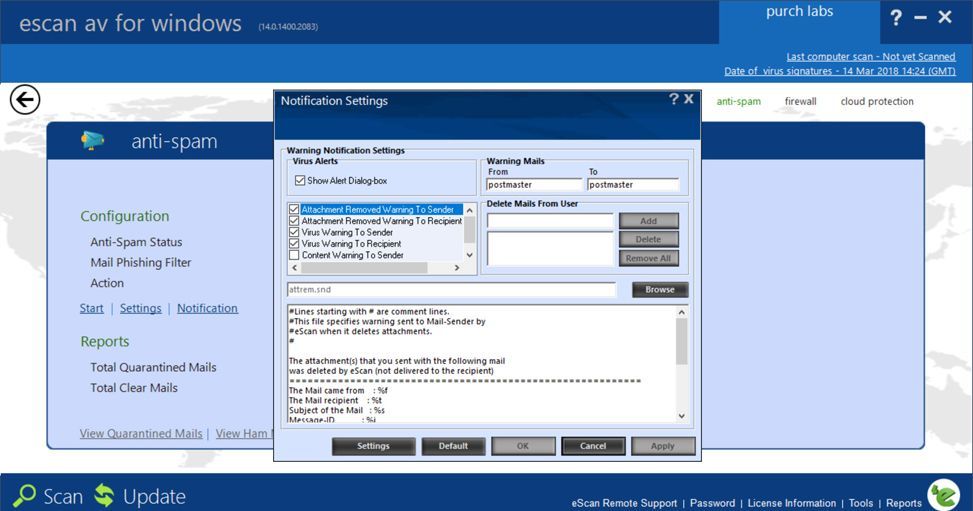
Task: Click the Warning Mails From field
Action: [x=534, y=184]
